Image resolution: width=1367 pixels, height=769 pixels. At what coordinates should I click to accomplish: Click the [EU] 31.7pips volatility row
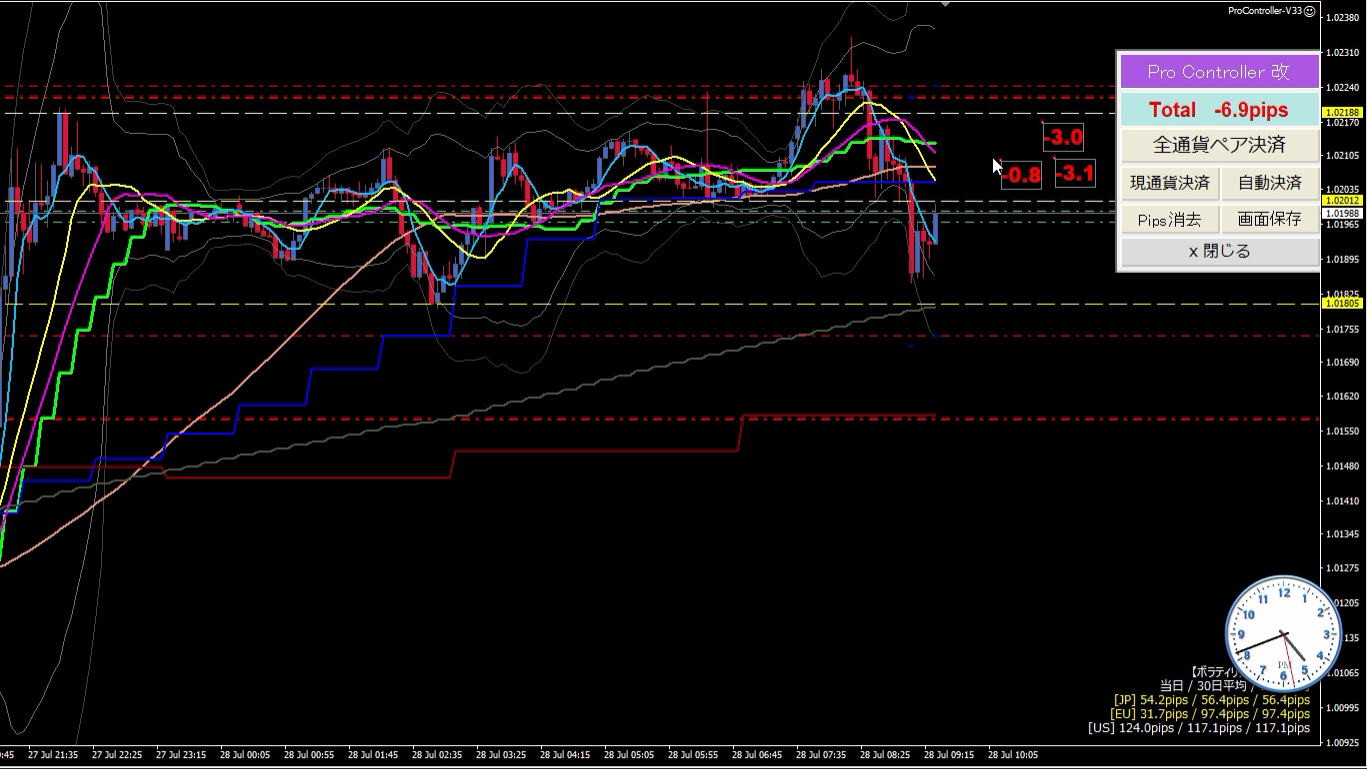pyautogui.click(x=1210, y=714)
